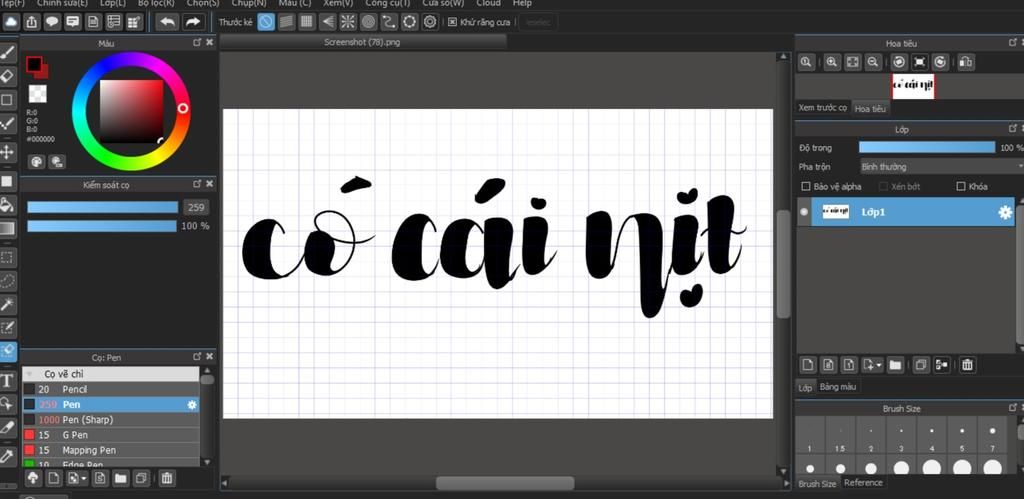The height and width of the screenshot is (499, 1024).
Task: Open the Pha trộn blend mode dropdown
Action: pyautogui.click(x=941, y=167)
